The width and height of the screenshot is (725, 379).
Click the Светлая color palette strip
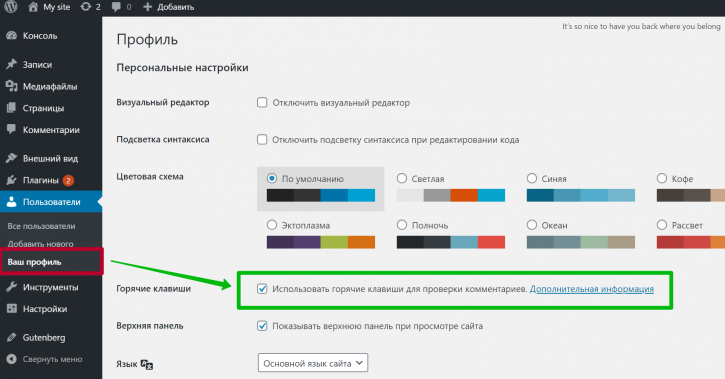pyautogui.click(x=450, y=195)
